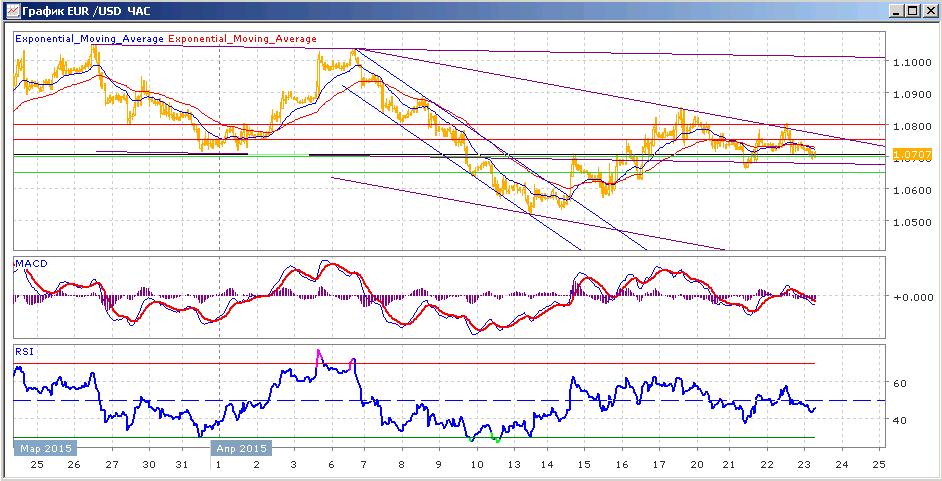Select the blue Exponential_Moving_Average label
The height and width of the screenshot is (481, 942).
click(90, 38)
